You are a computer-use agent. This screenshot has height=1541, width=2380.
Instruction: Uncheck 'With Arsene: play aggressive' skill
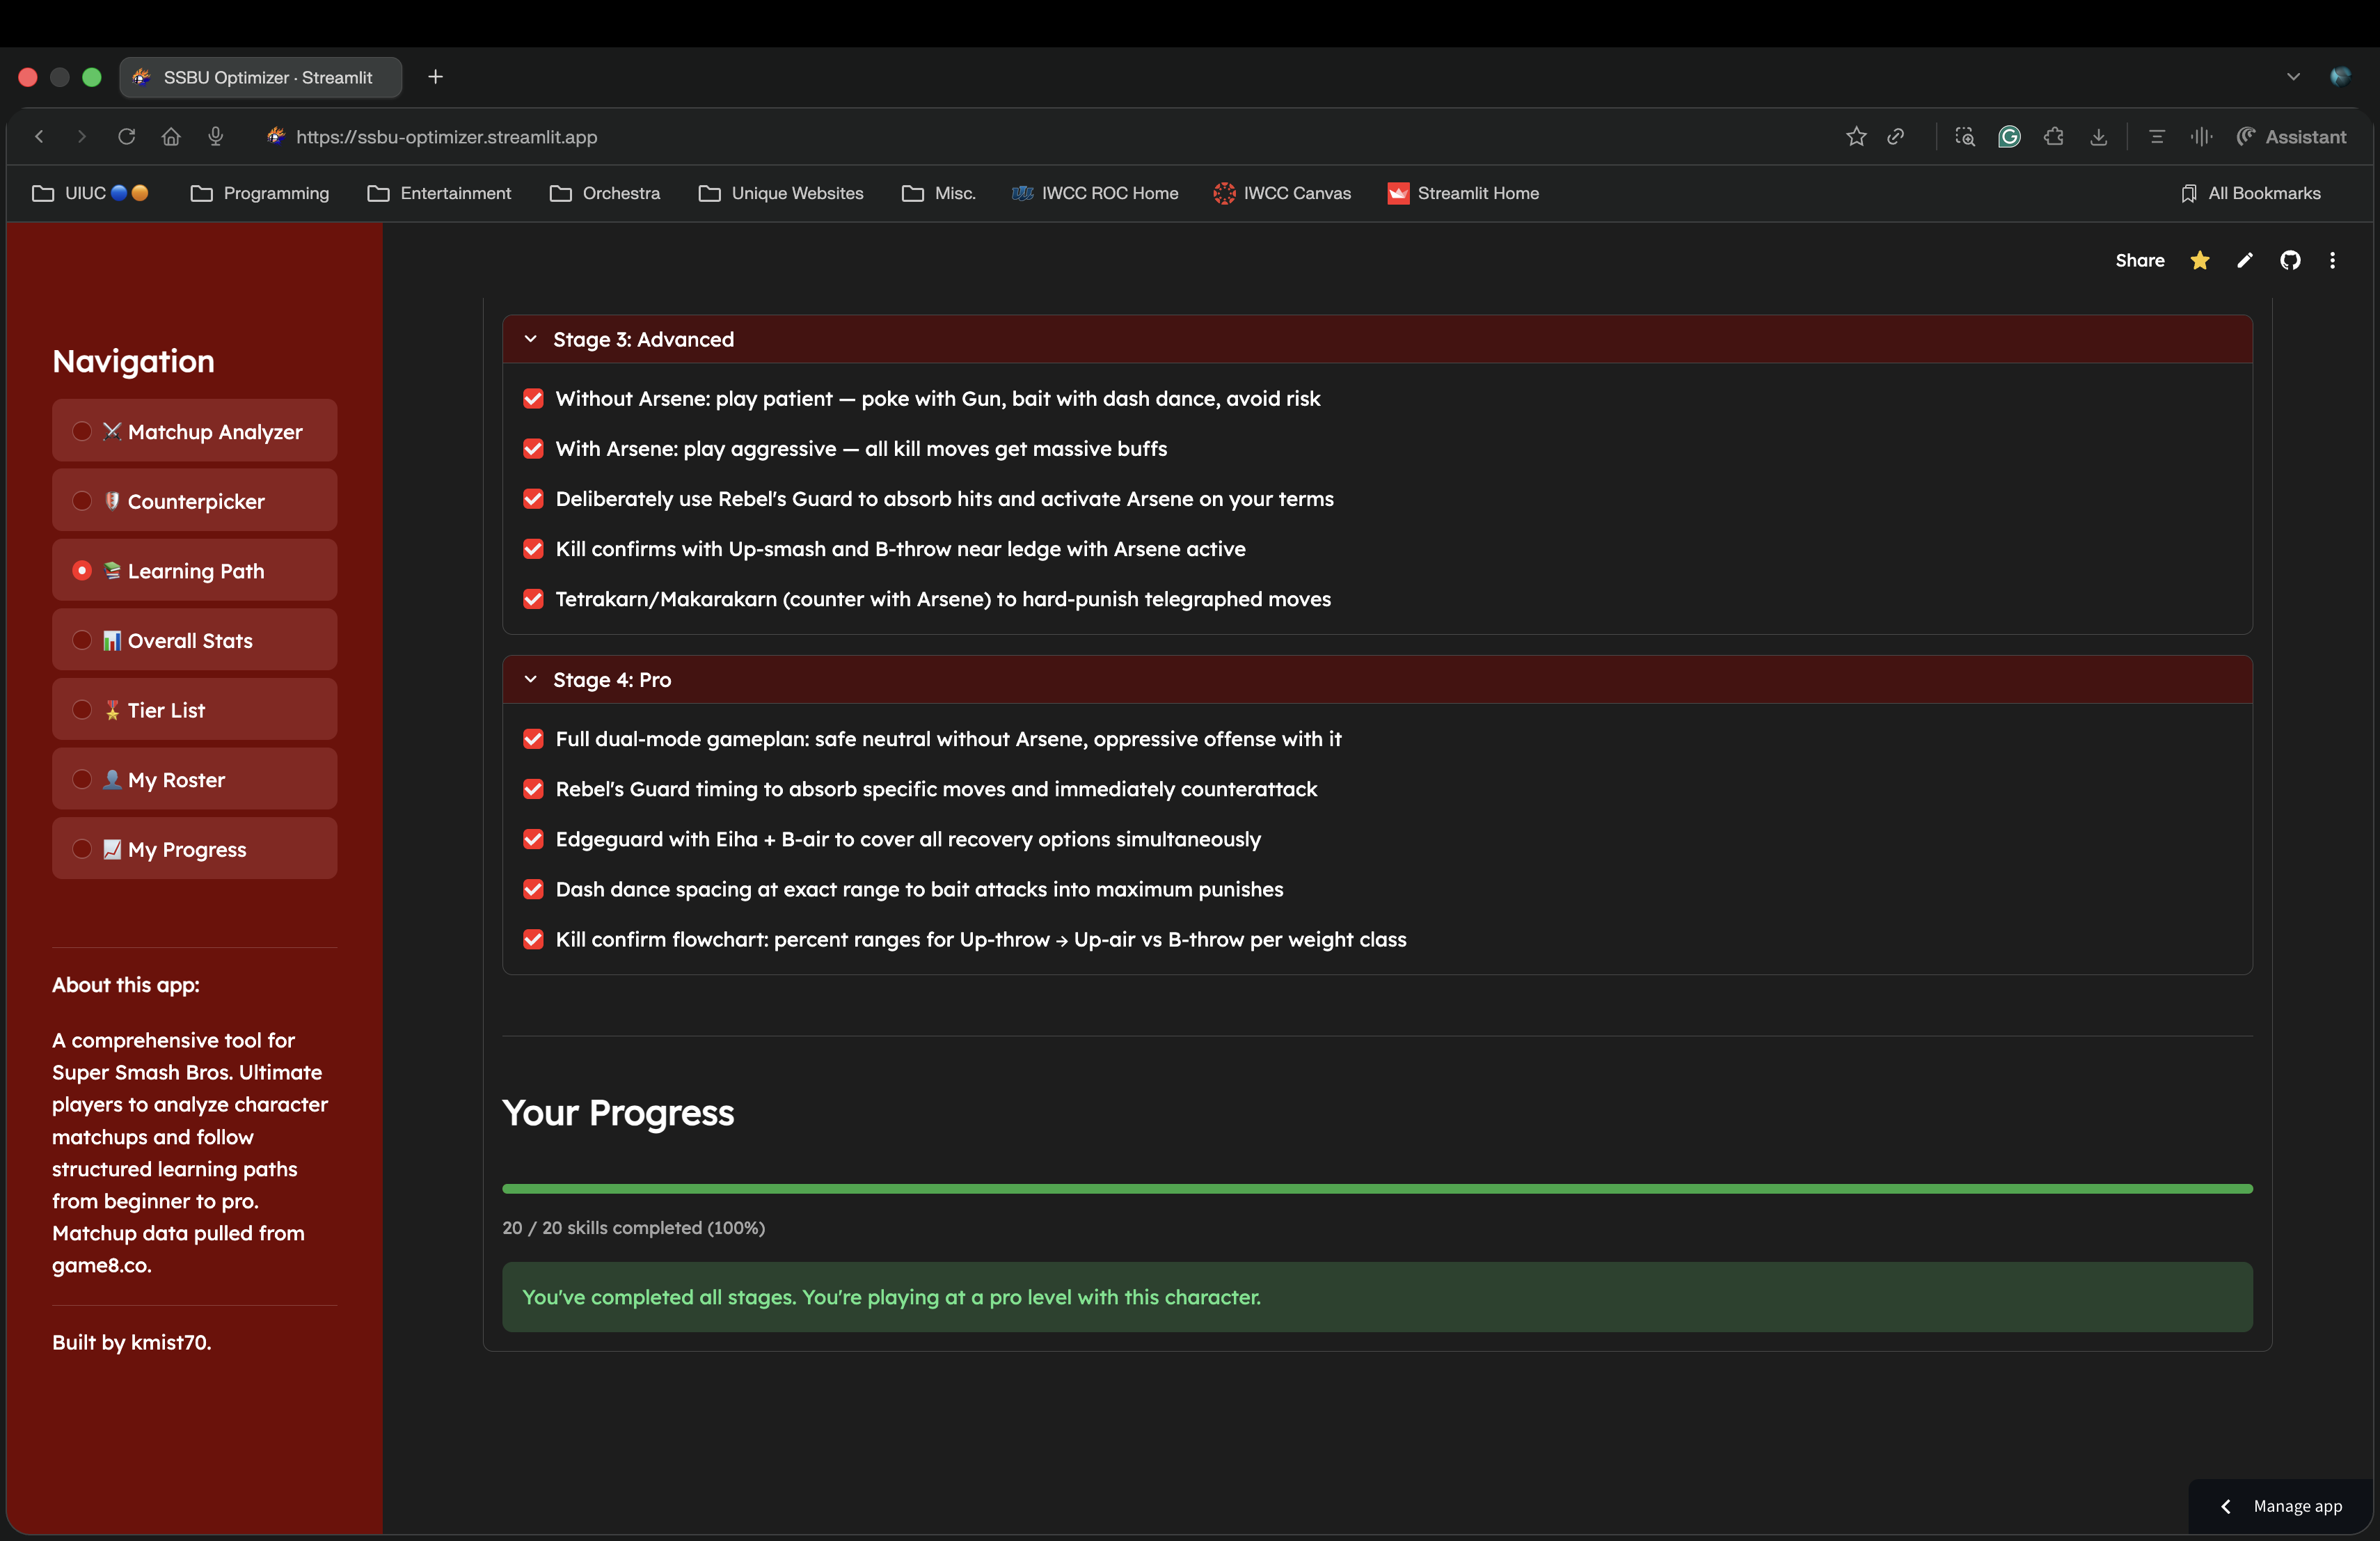click(x=533, y=449)
